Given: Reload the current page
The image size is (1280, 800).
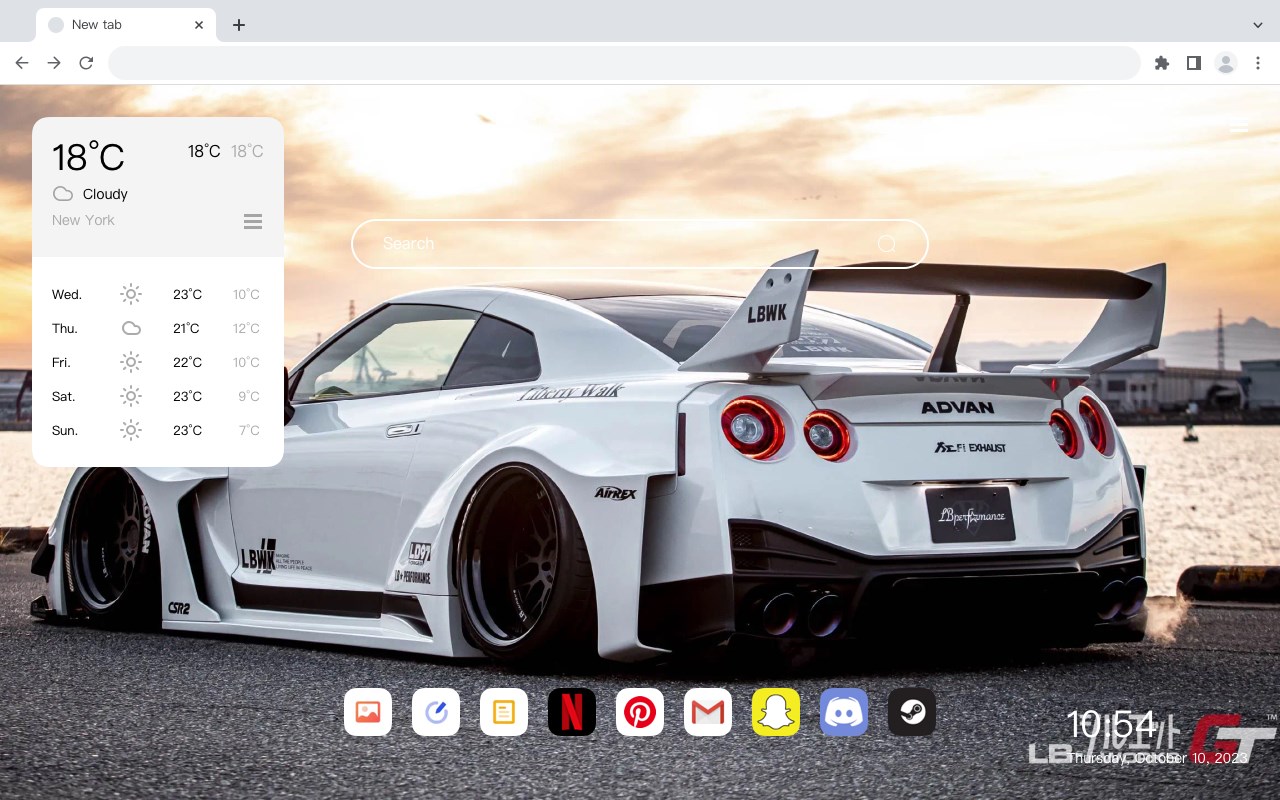Looking at the screenshot, I should pyautogui.click(x=86, y=63).
